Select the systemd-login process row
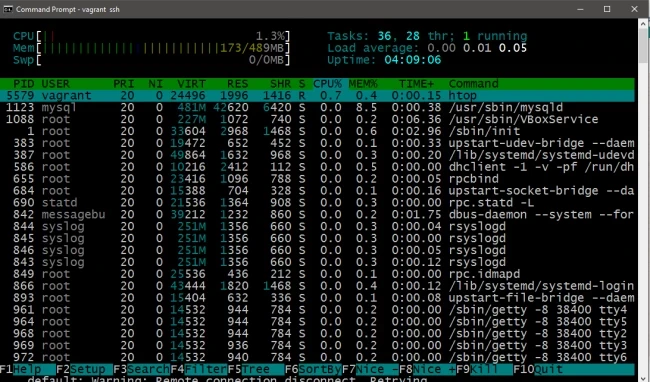Image resolution: width=650 pixels, height=382 pixels. point(317,286)
